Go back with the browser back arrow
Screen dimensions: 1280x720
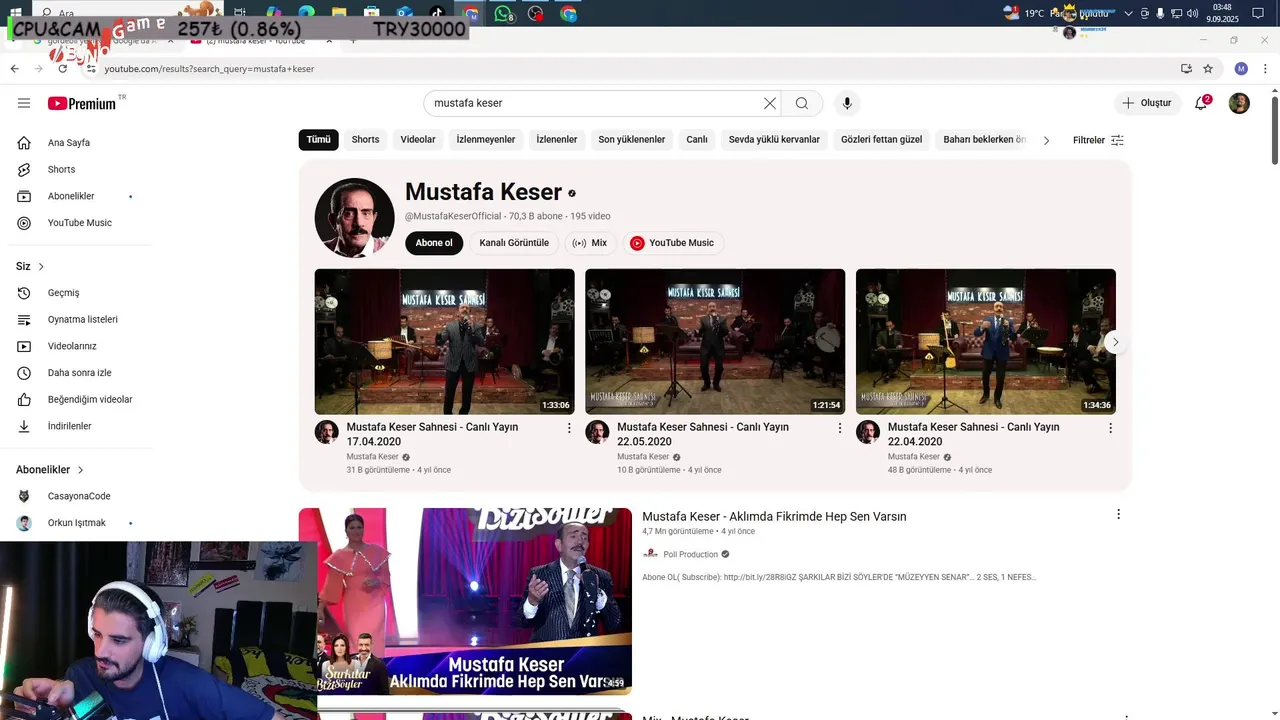click(x=14, y=69)
